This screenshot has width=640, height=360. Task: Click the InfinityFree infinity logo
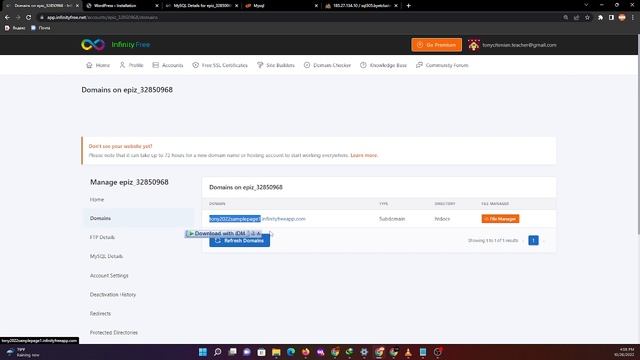93,44
